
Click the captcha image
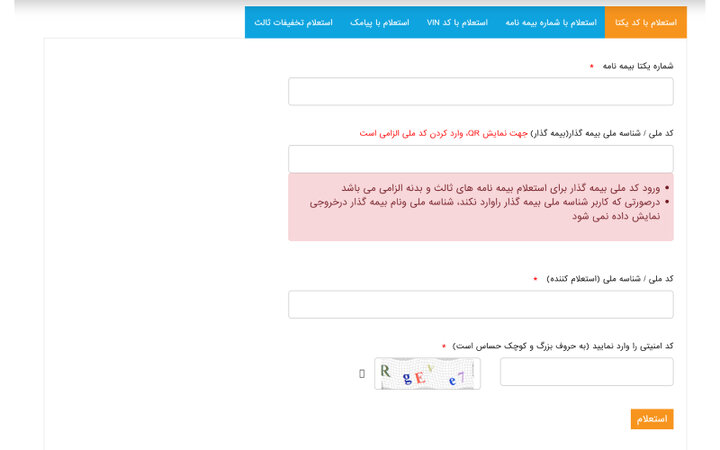[428, 374]
